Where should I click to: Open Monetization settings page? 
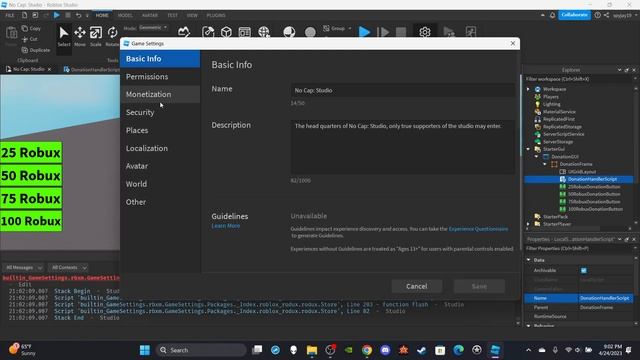(160, 94)
